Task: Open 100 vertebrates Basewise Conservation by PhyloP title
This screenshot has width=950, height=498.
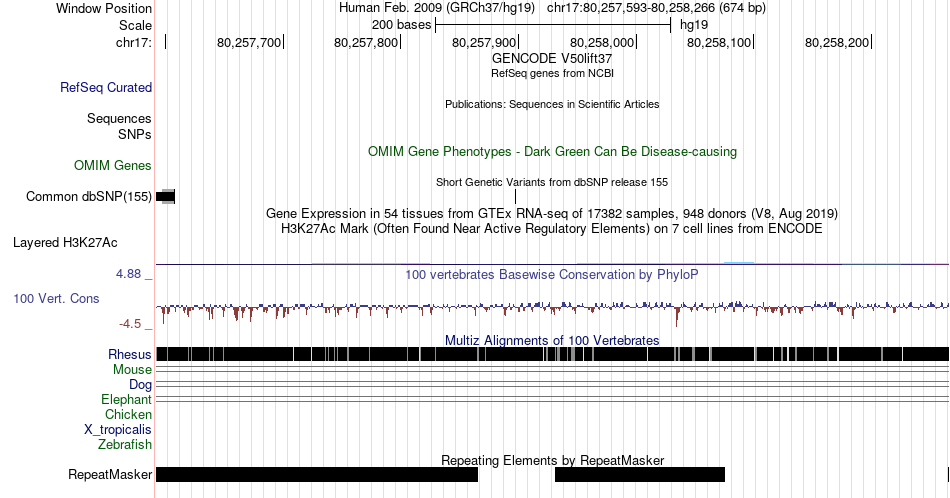Action: click(552, 274)
